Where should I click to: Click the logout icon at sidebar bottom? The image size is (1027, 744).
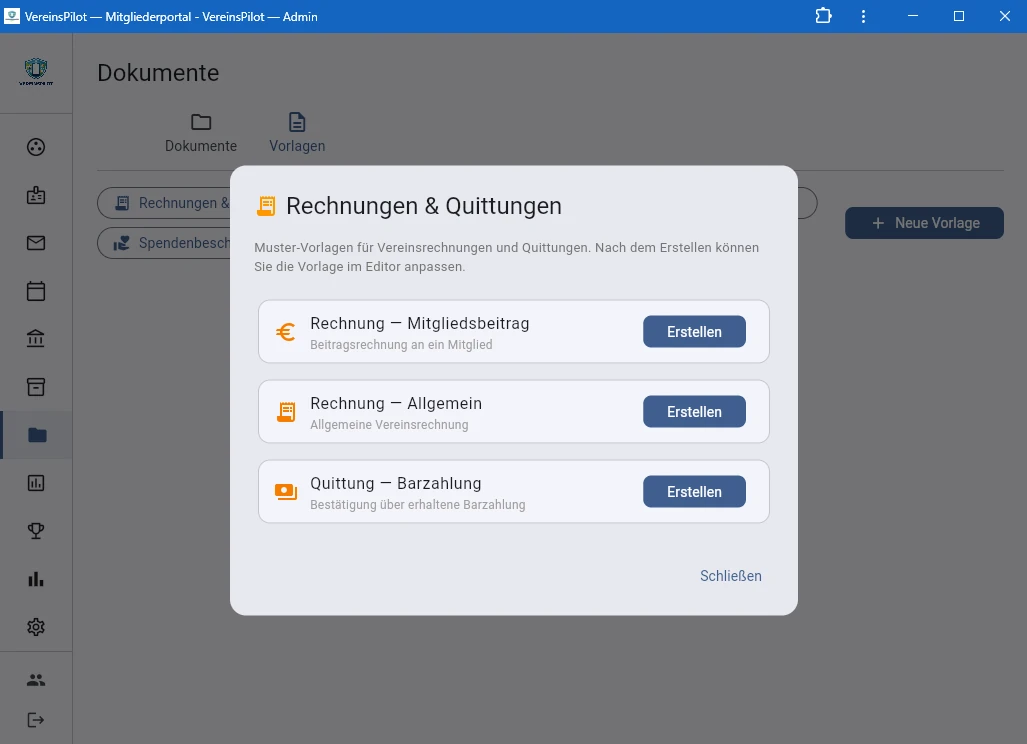(36, 720)
